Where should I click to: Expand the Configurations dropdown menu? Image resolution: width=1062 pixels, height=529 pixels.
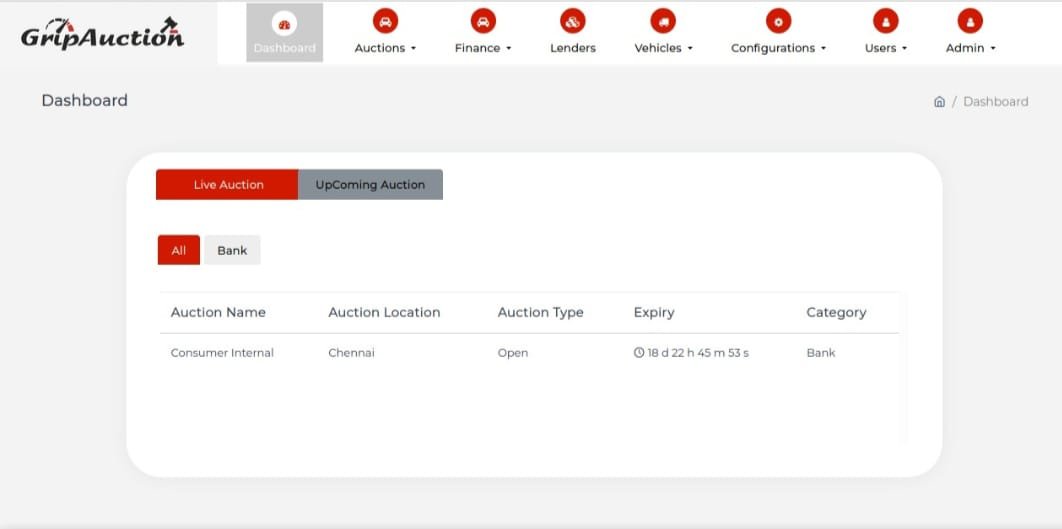[x=778, y=48]
